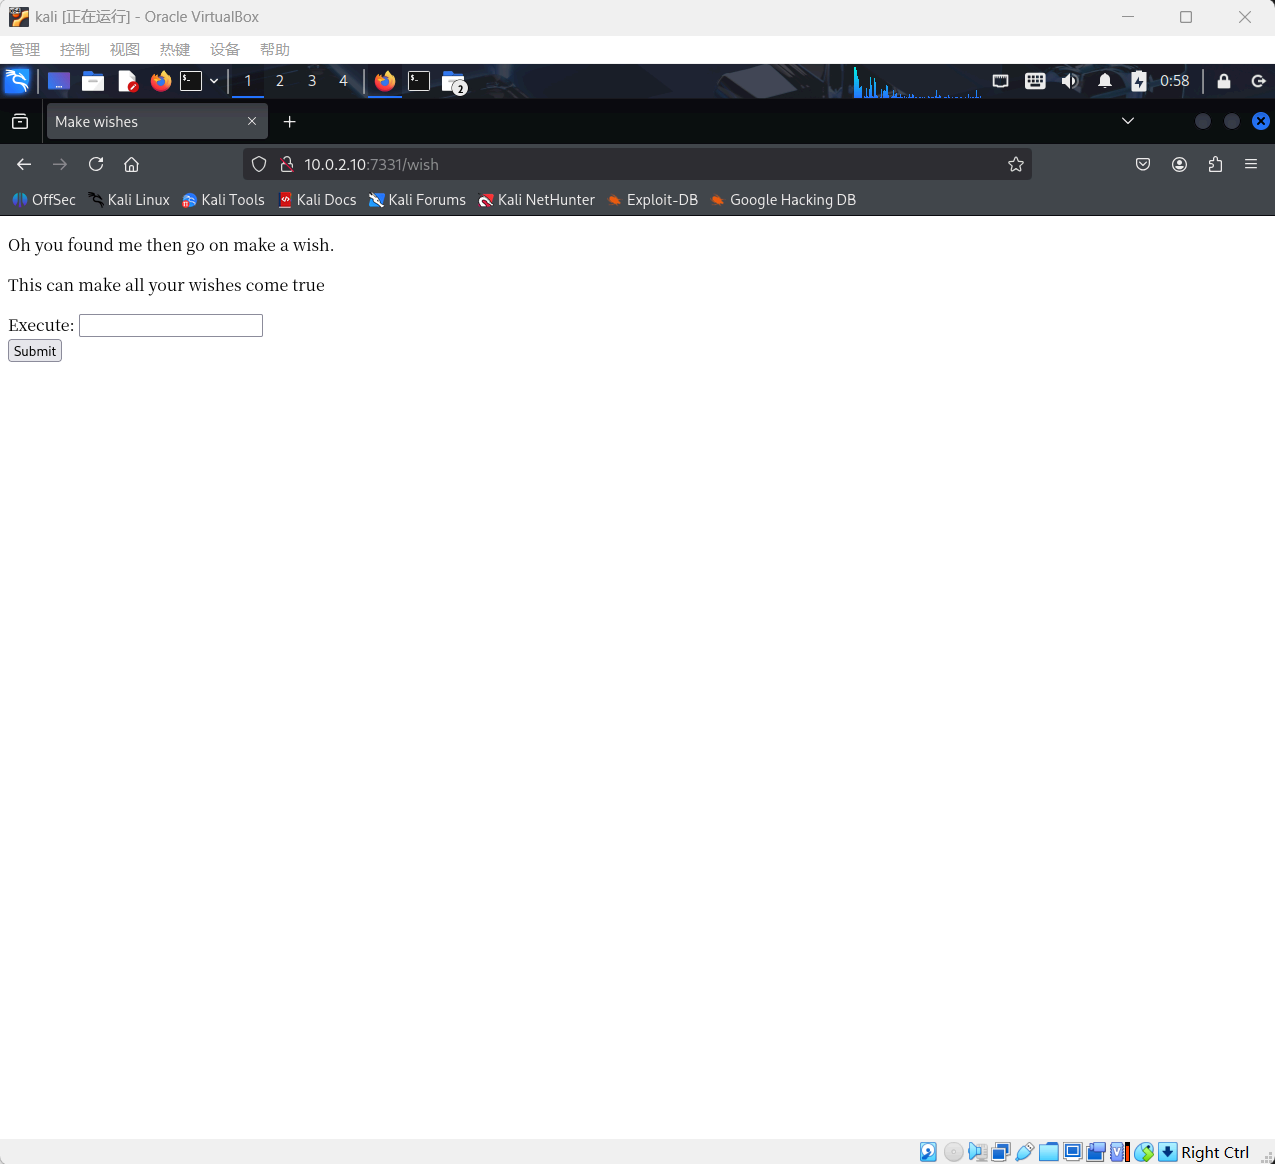Bookmark this page with the star icon
This screenshot has height=1164, width=1275.
pos(1016,164)
